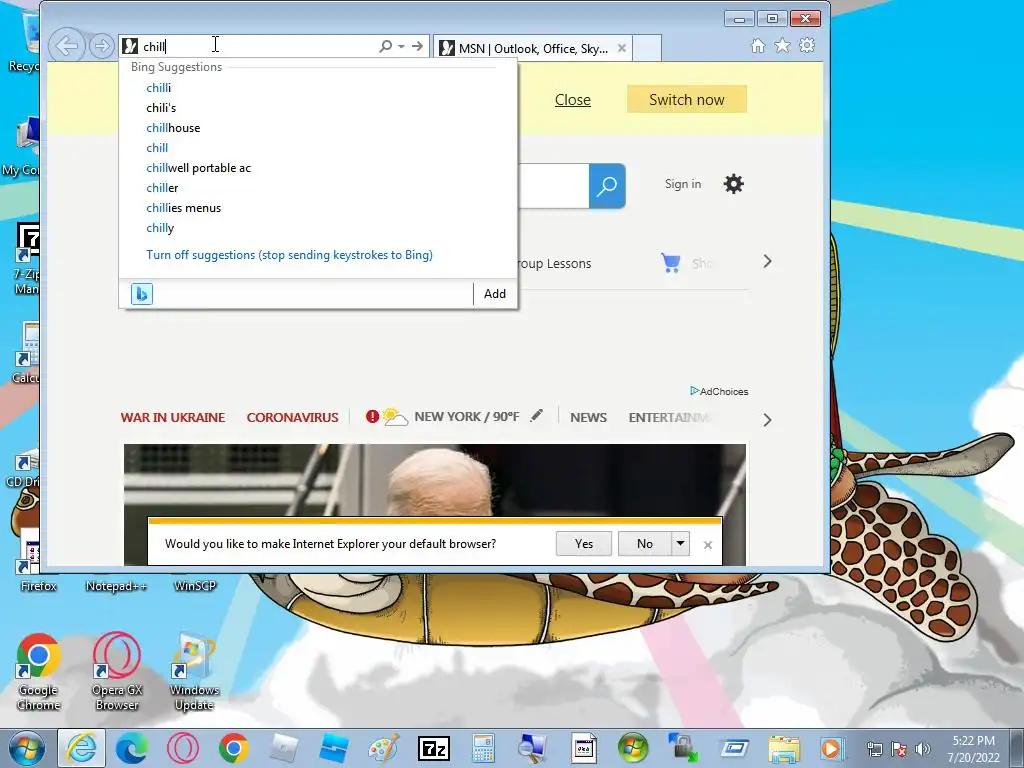
Task: Open a new blank tab
Action: coord(647,48)
